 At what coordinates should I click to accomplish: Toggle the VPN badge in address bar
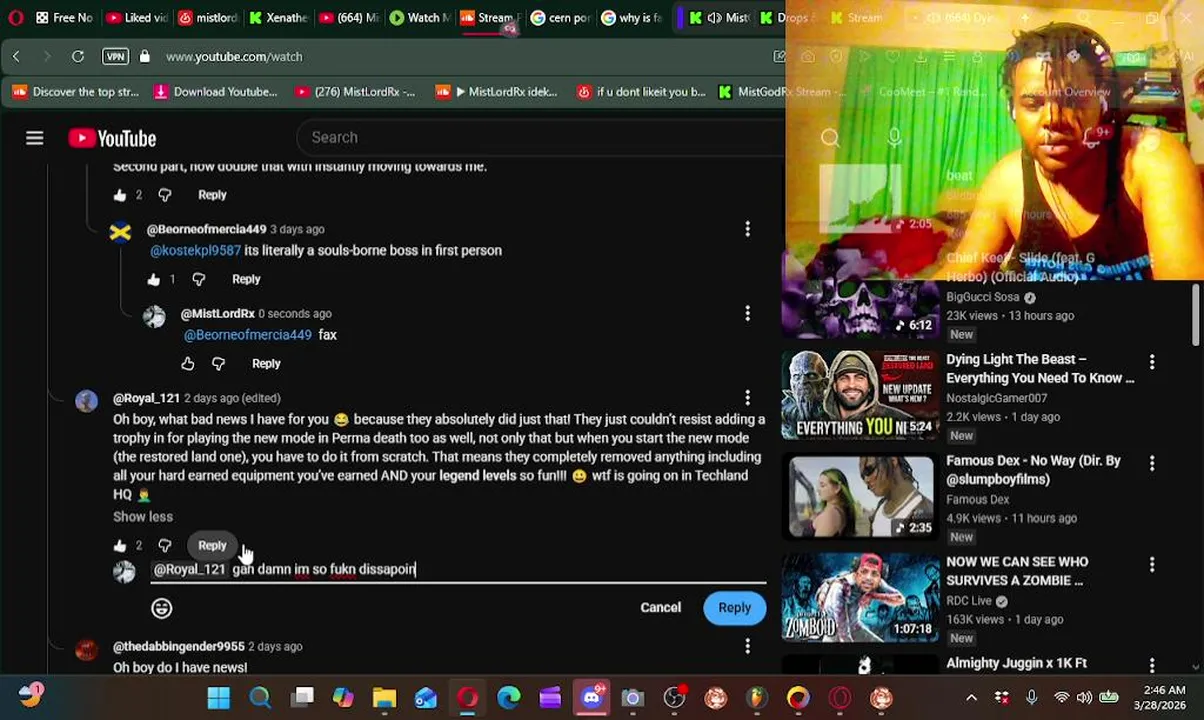click(115, 57)
